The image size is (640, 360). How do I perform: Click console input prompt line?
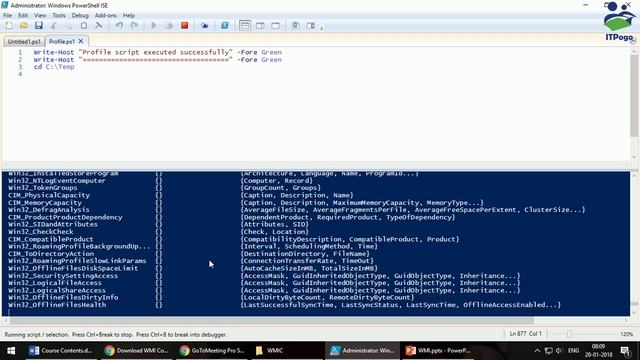coord(316,312)
